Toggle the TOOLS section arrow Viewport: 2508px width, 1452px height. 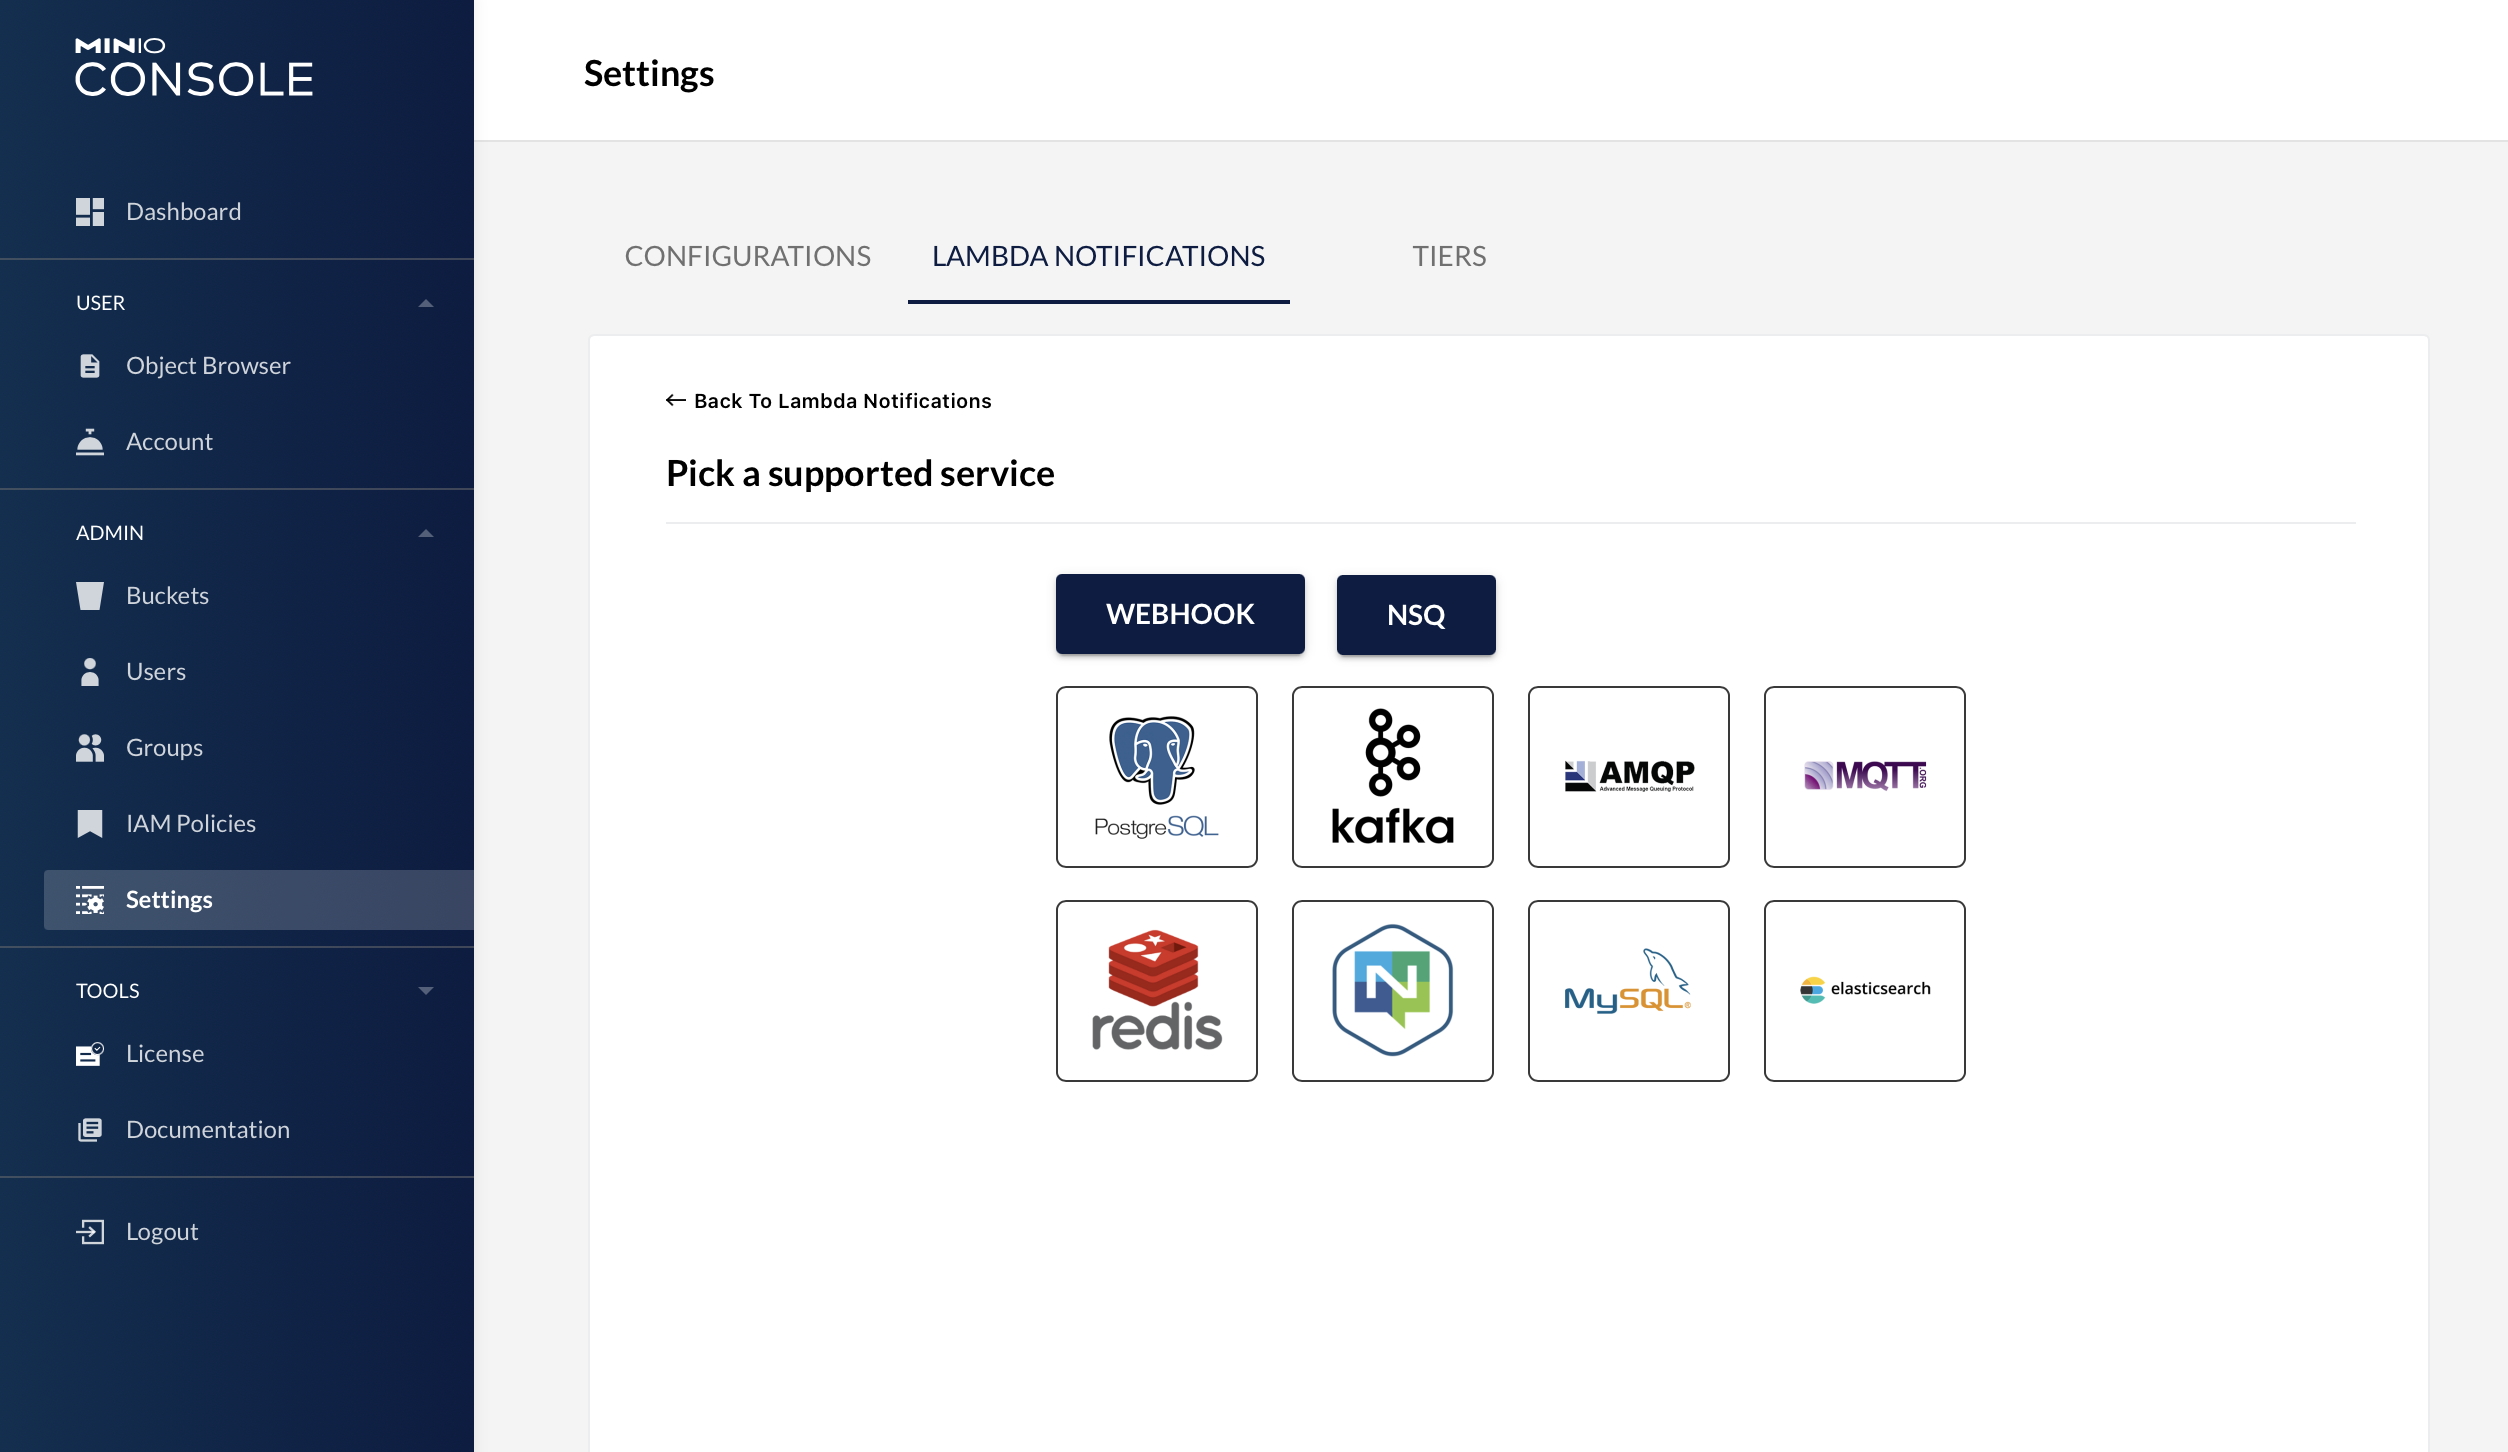pyautogui.click(x=426, y=991)
